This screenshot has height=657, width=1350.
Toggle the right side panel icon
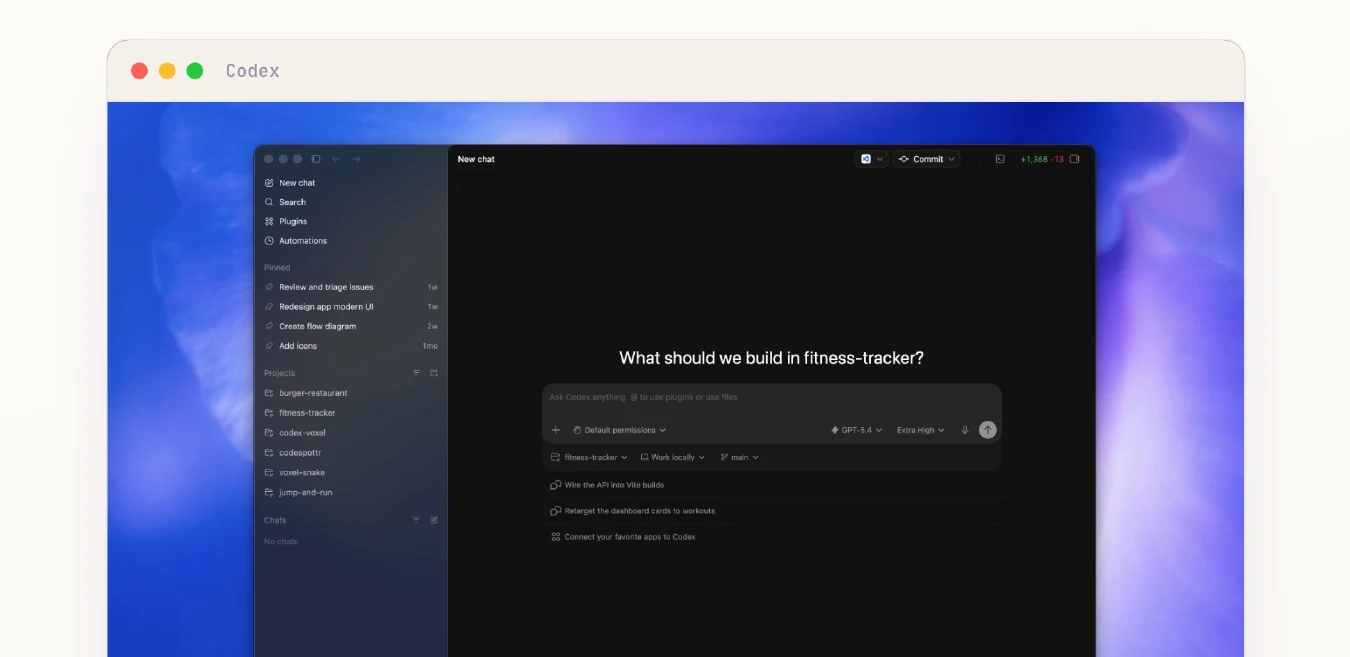tap(1075, 159)
